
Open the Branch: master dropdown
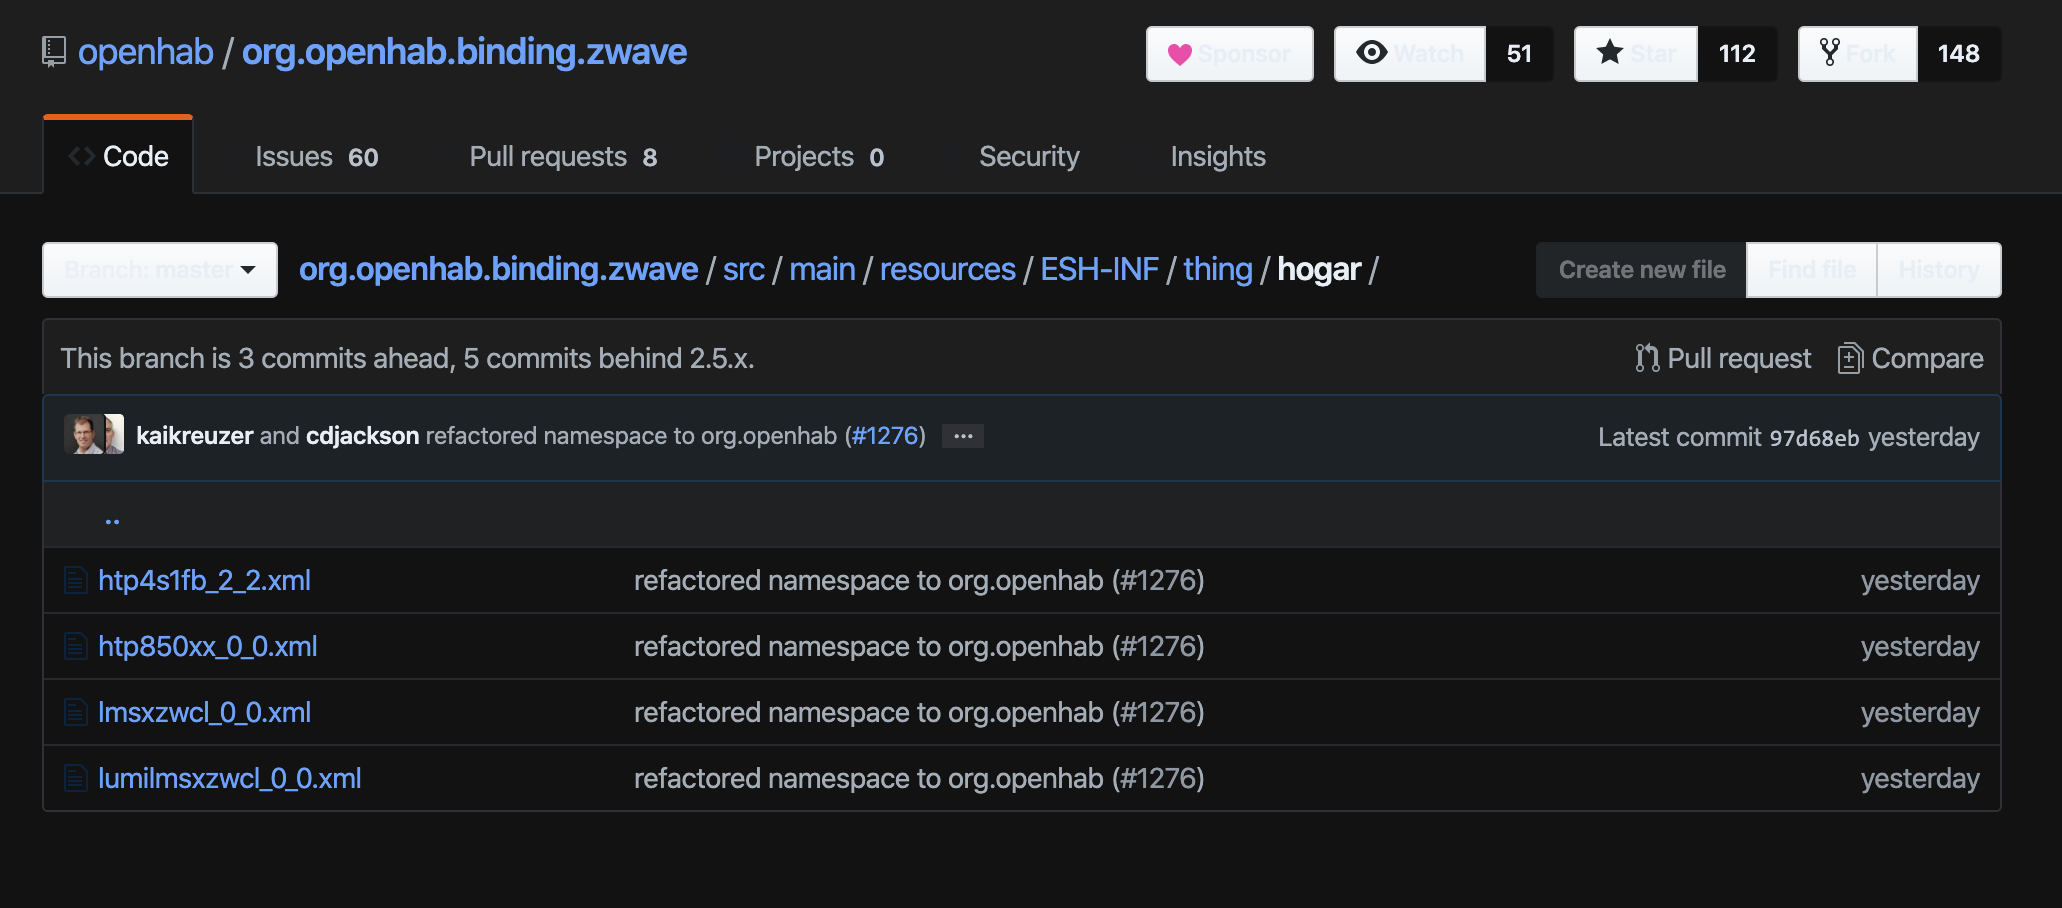click(160, 270)
